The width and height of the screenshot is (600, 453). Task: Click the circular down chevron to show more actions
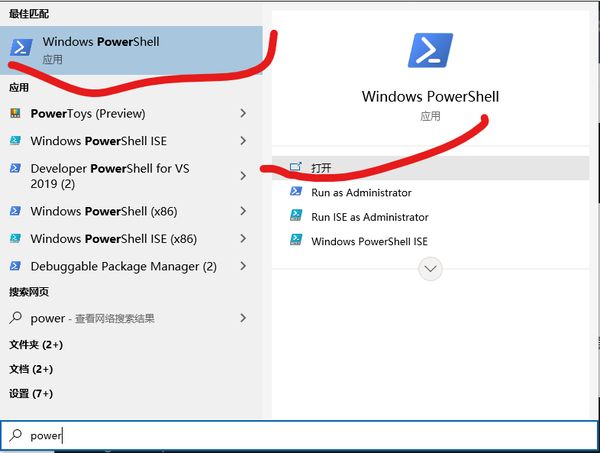(x=430, y=269)
